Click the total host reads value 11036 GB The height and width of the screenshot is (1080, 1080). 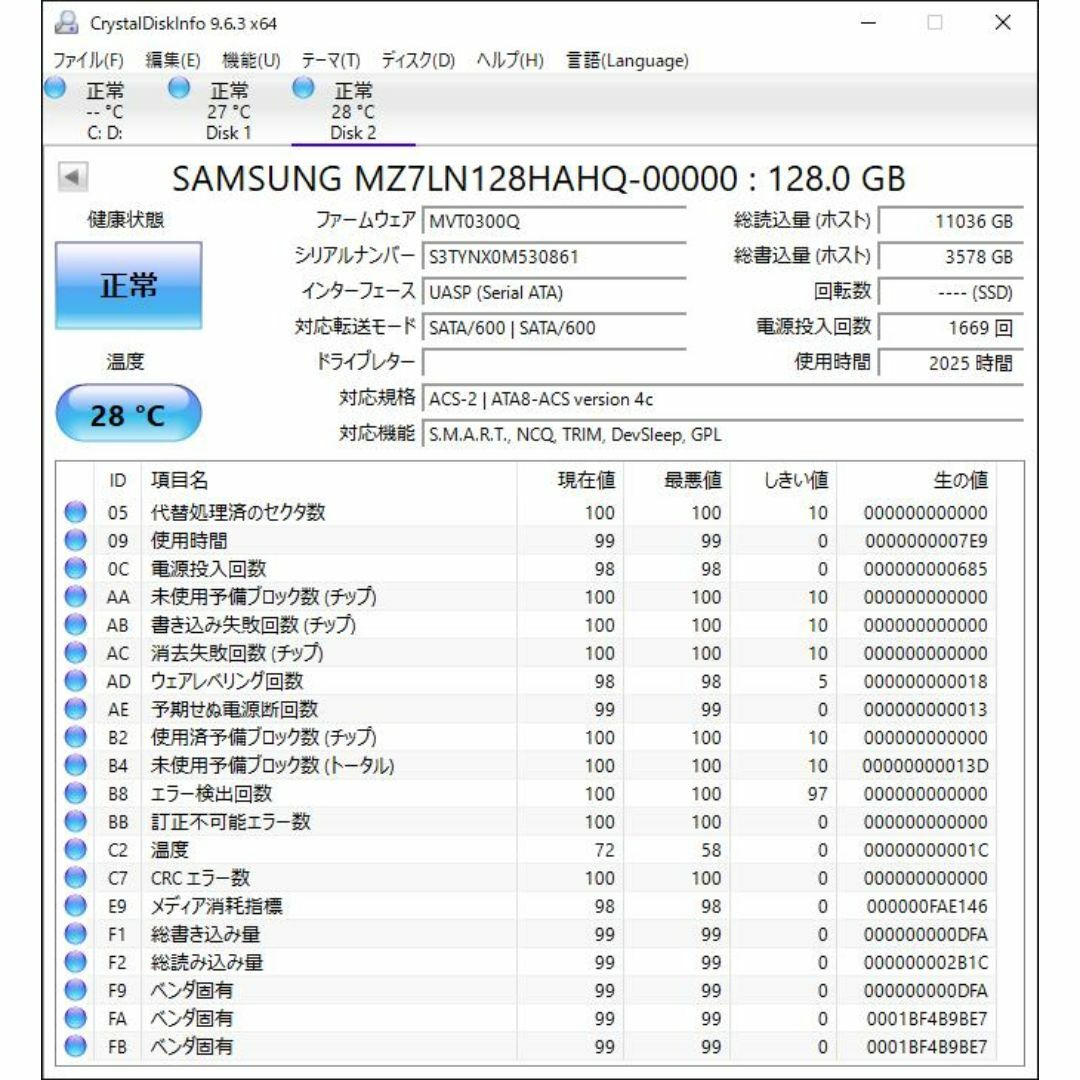point(951,221)
